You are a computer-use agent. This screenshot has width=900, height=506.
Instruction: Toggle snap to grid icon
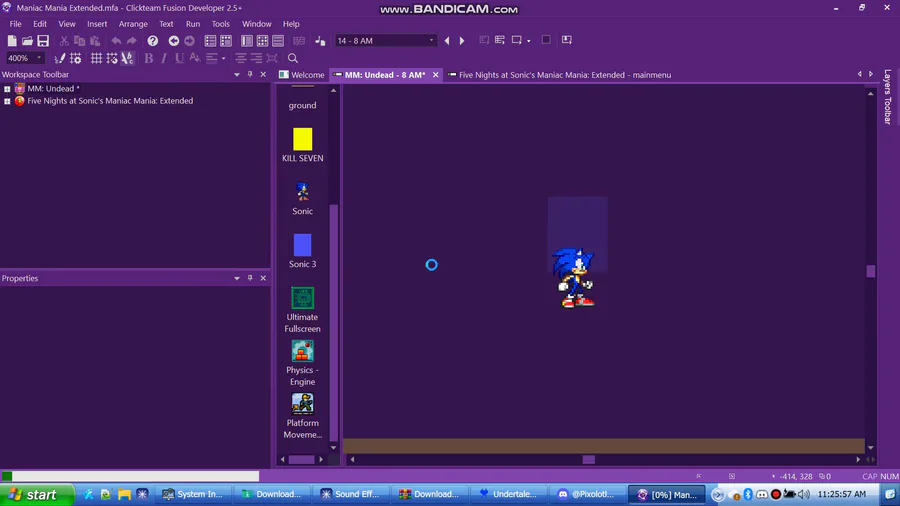(112, 58)
